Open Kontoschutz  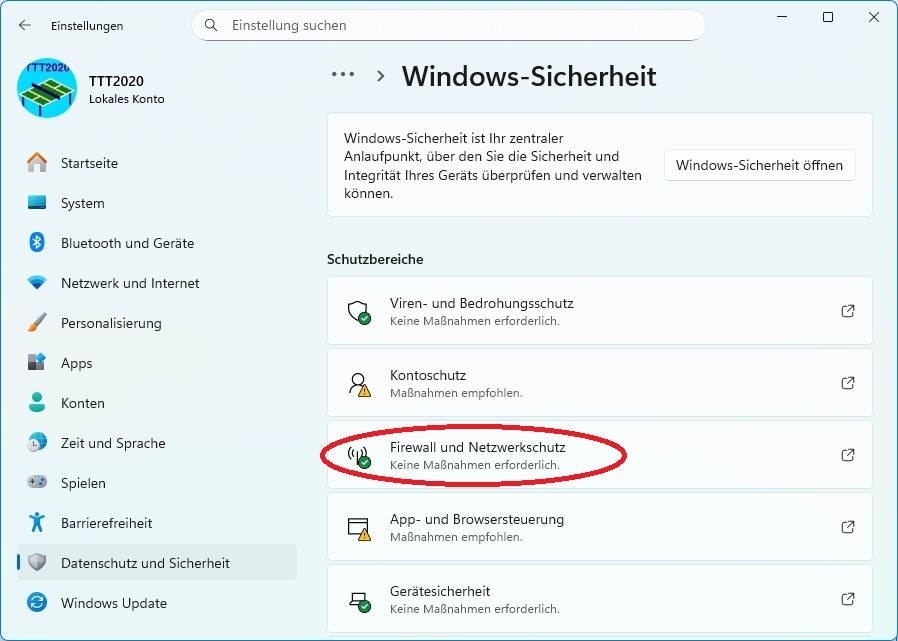[600, 383]
